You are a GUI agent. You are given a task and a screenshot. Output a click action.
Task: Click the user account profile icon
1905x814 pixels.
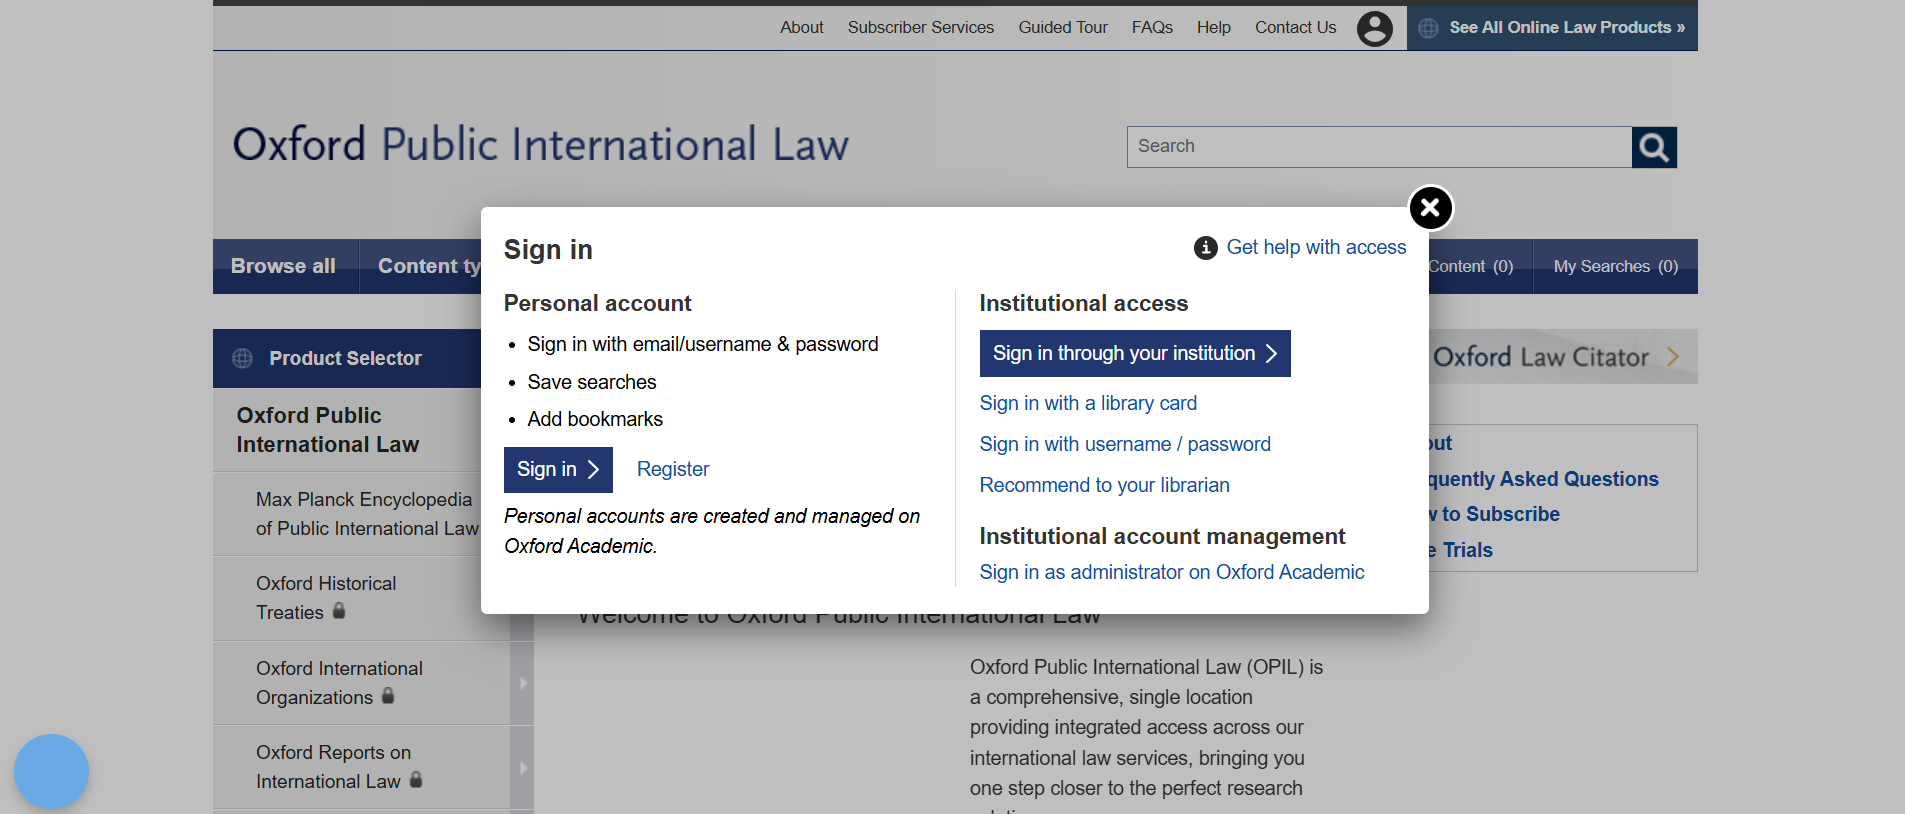(x=1374, y=28)
